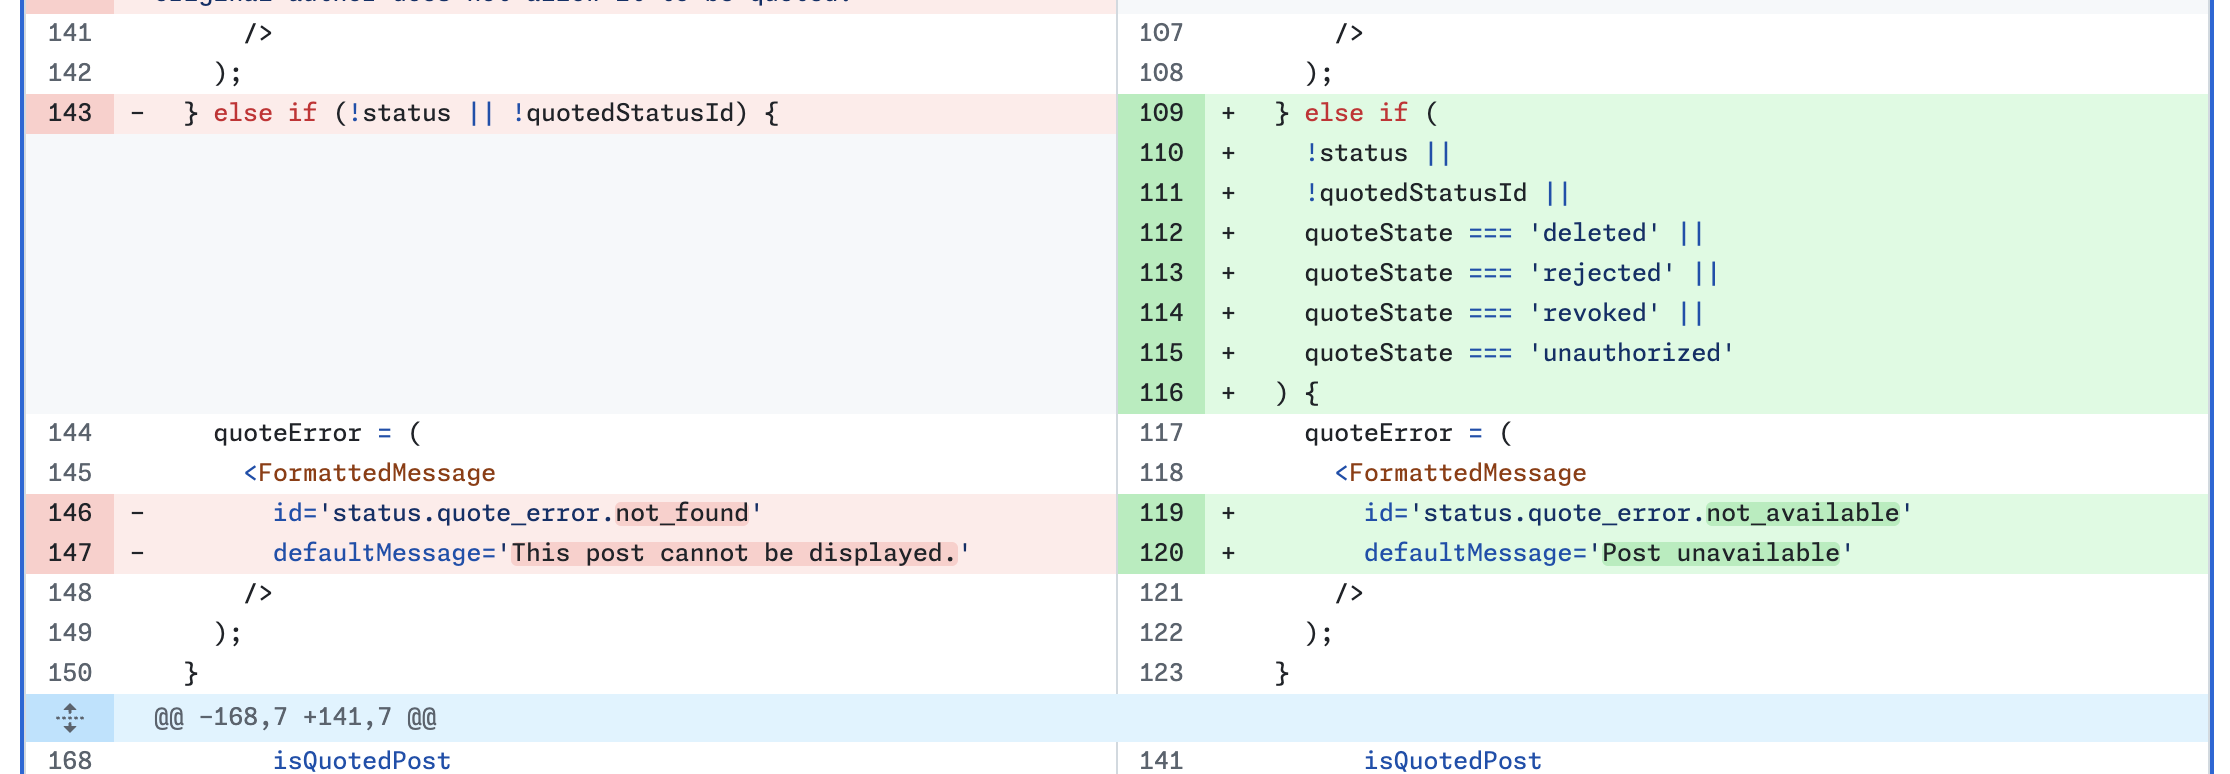
Task: Click the 'This post cannot be displayed.' string
Action: coord(734,553)
